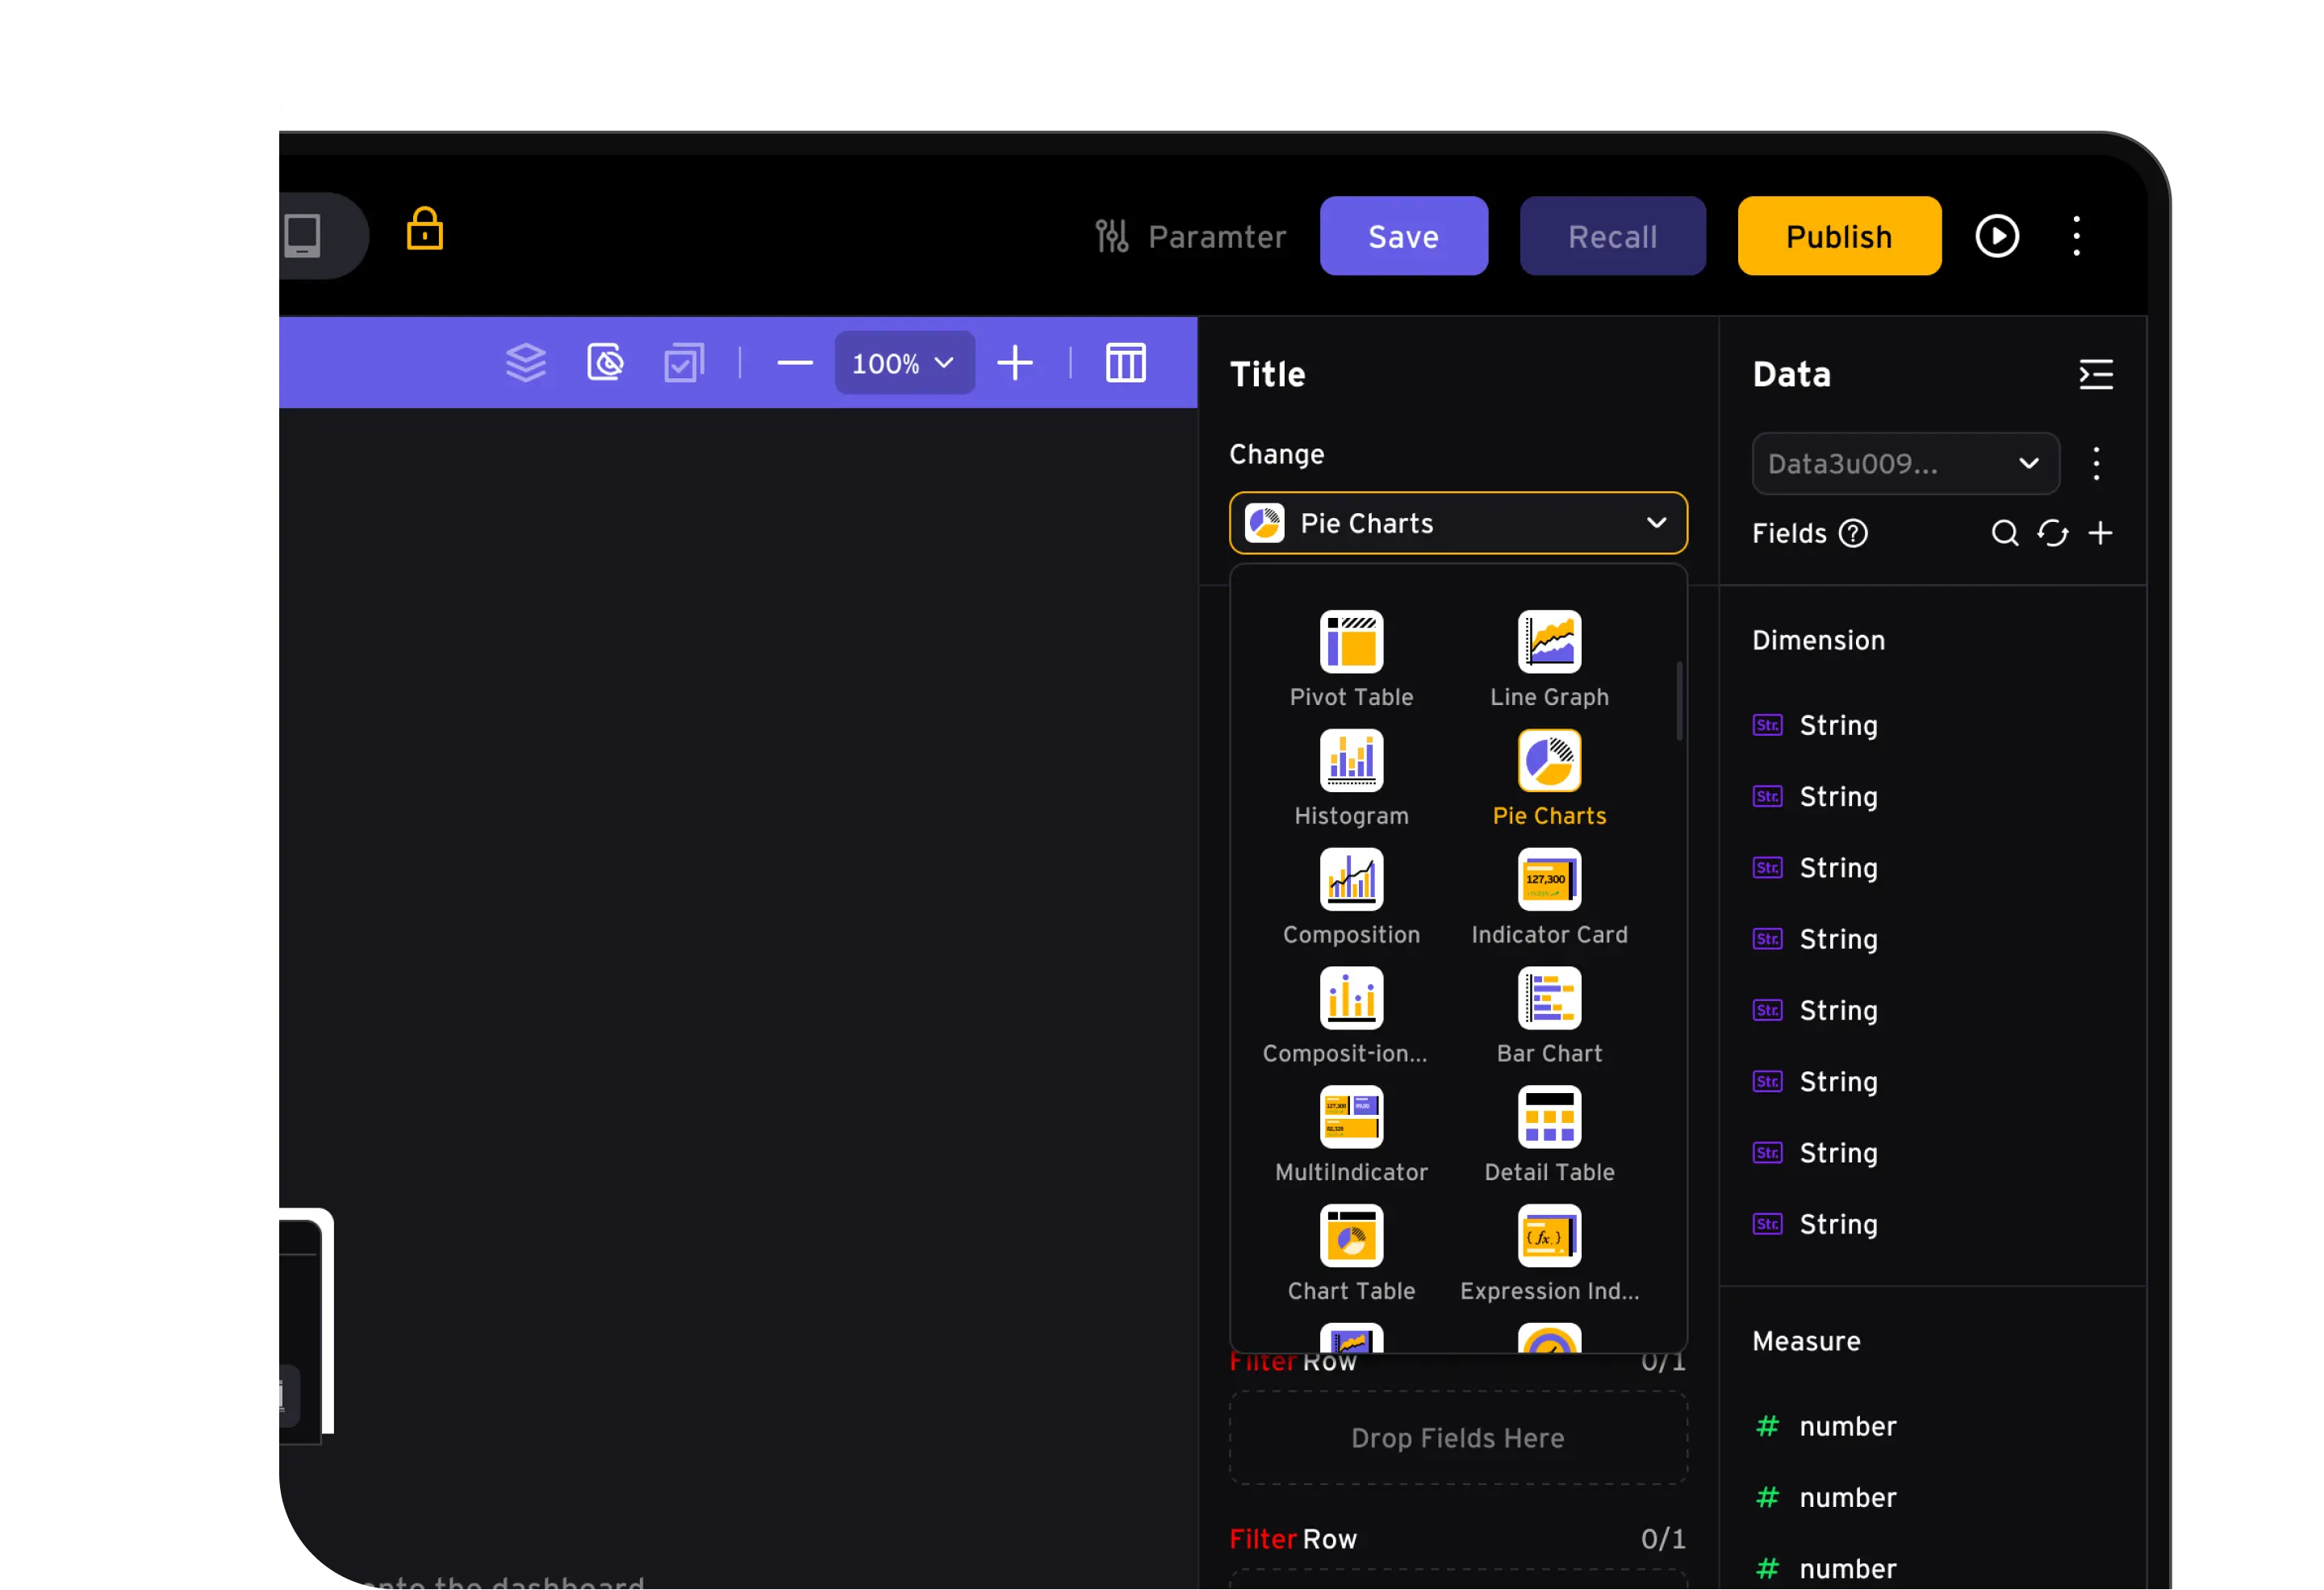This screenshot has width=2324, height=1590.
Task: Zoom in with the plus icon
Action: [x=1015, y=363]
